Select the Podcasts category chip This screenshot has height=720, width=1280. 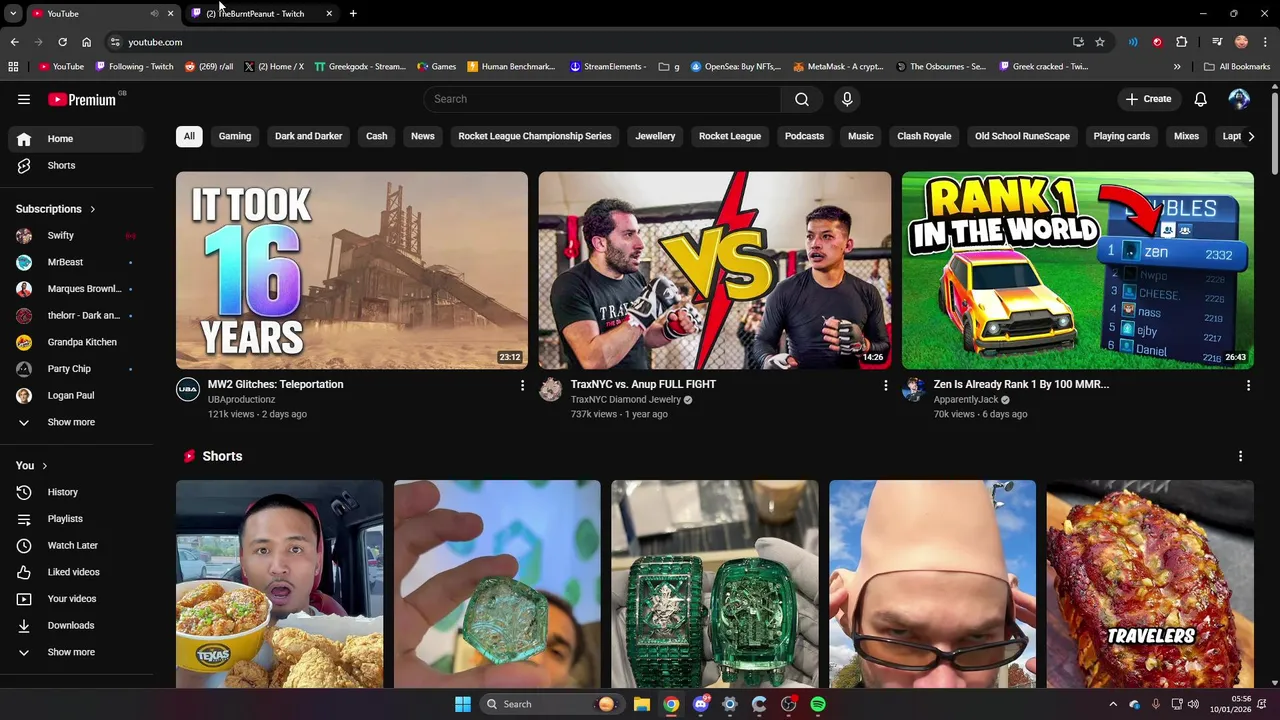804,136
